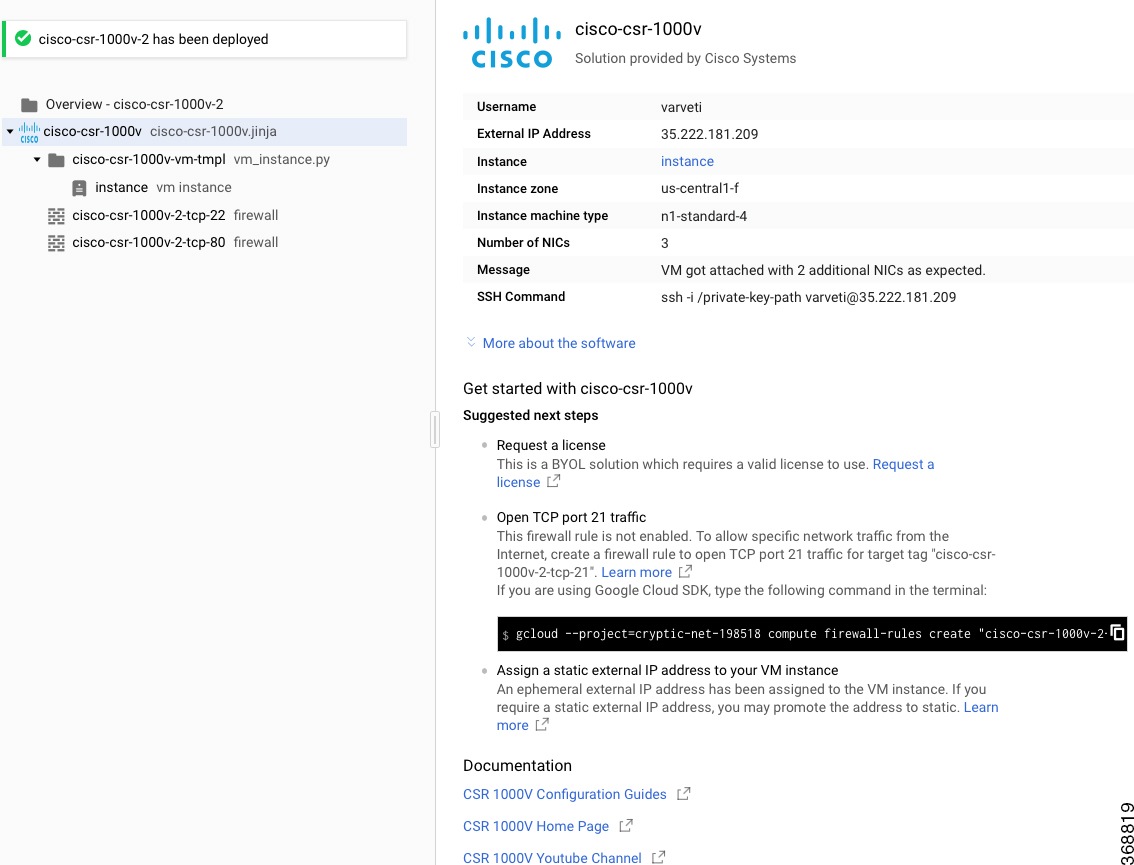Click the Request a license step heading

click(x=551, y=446)
